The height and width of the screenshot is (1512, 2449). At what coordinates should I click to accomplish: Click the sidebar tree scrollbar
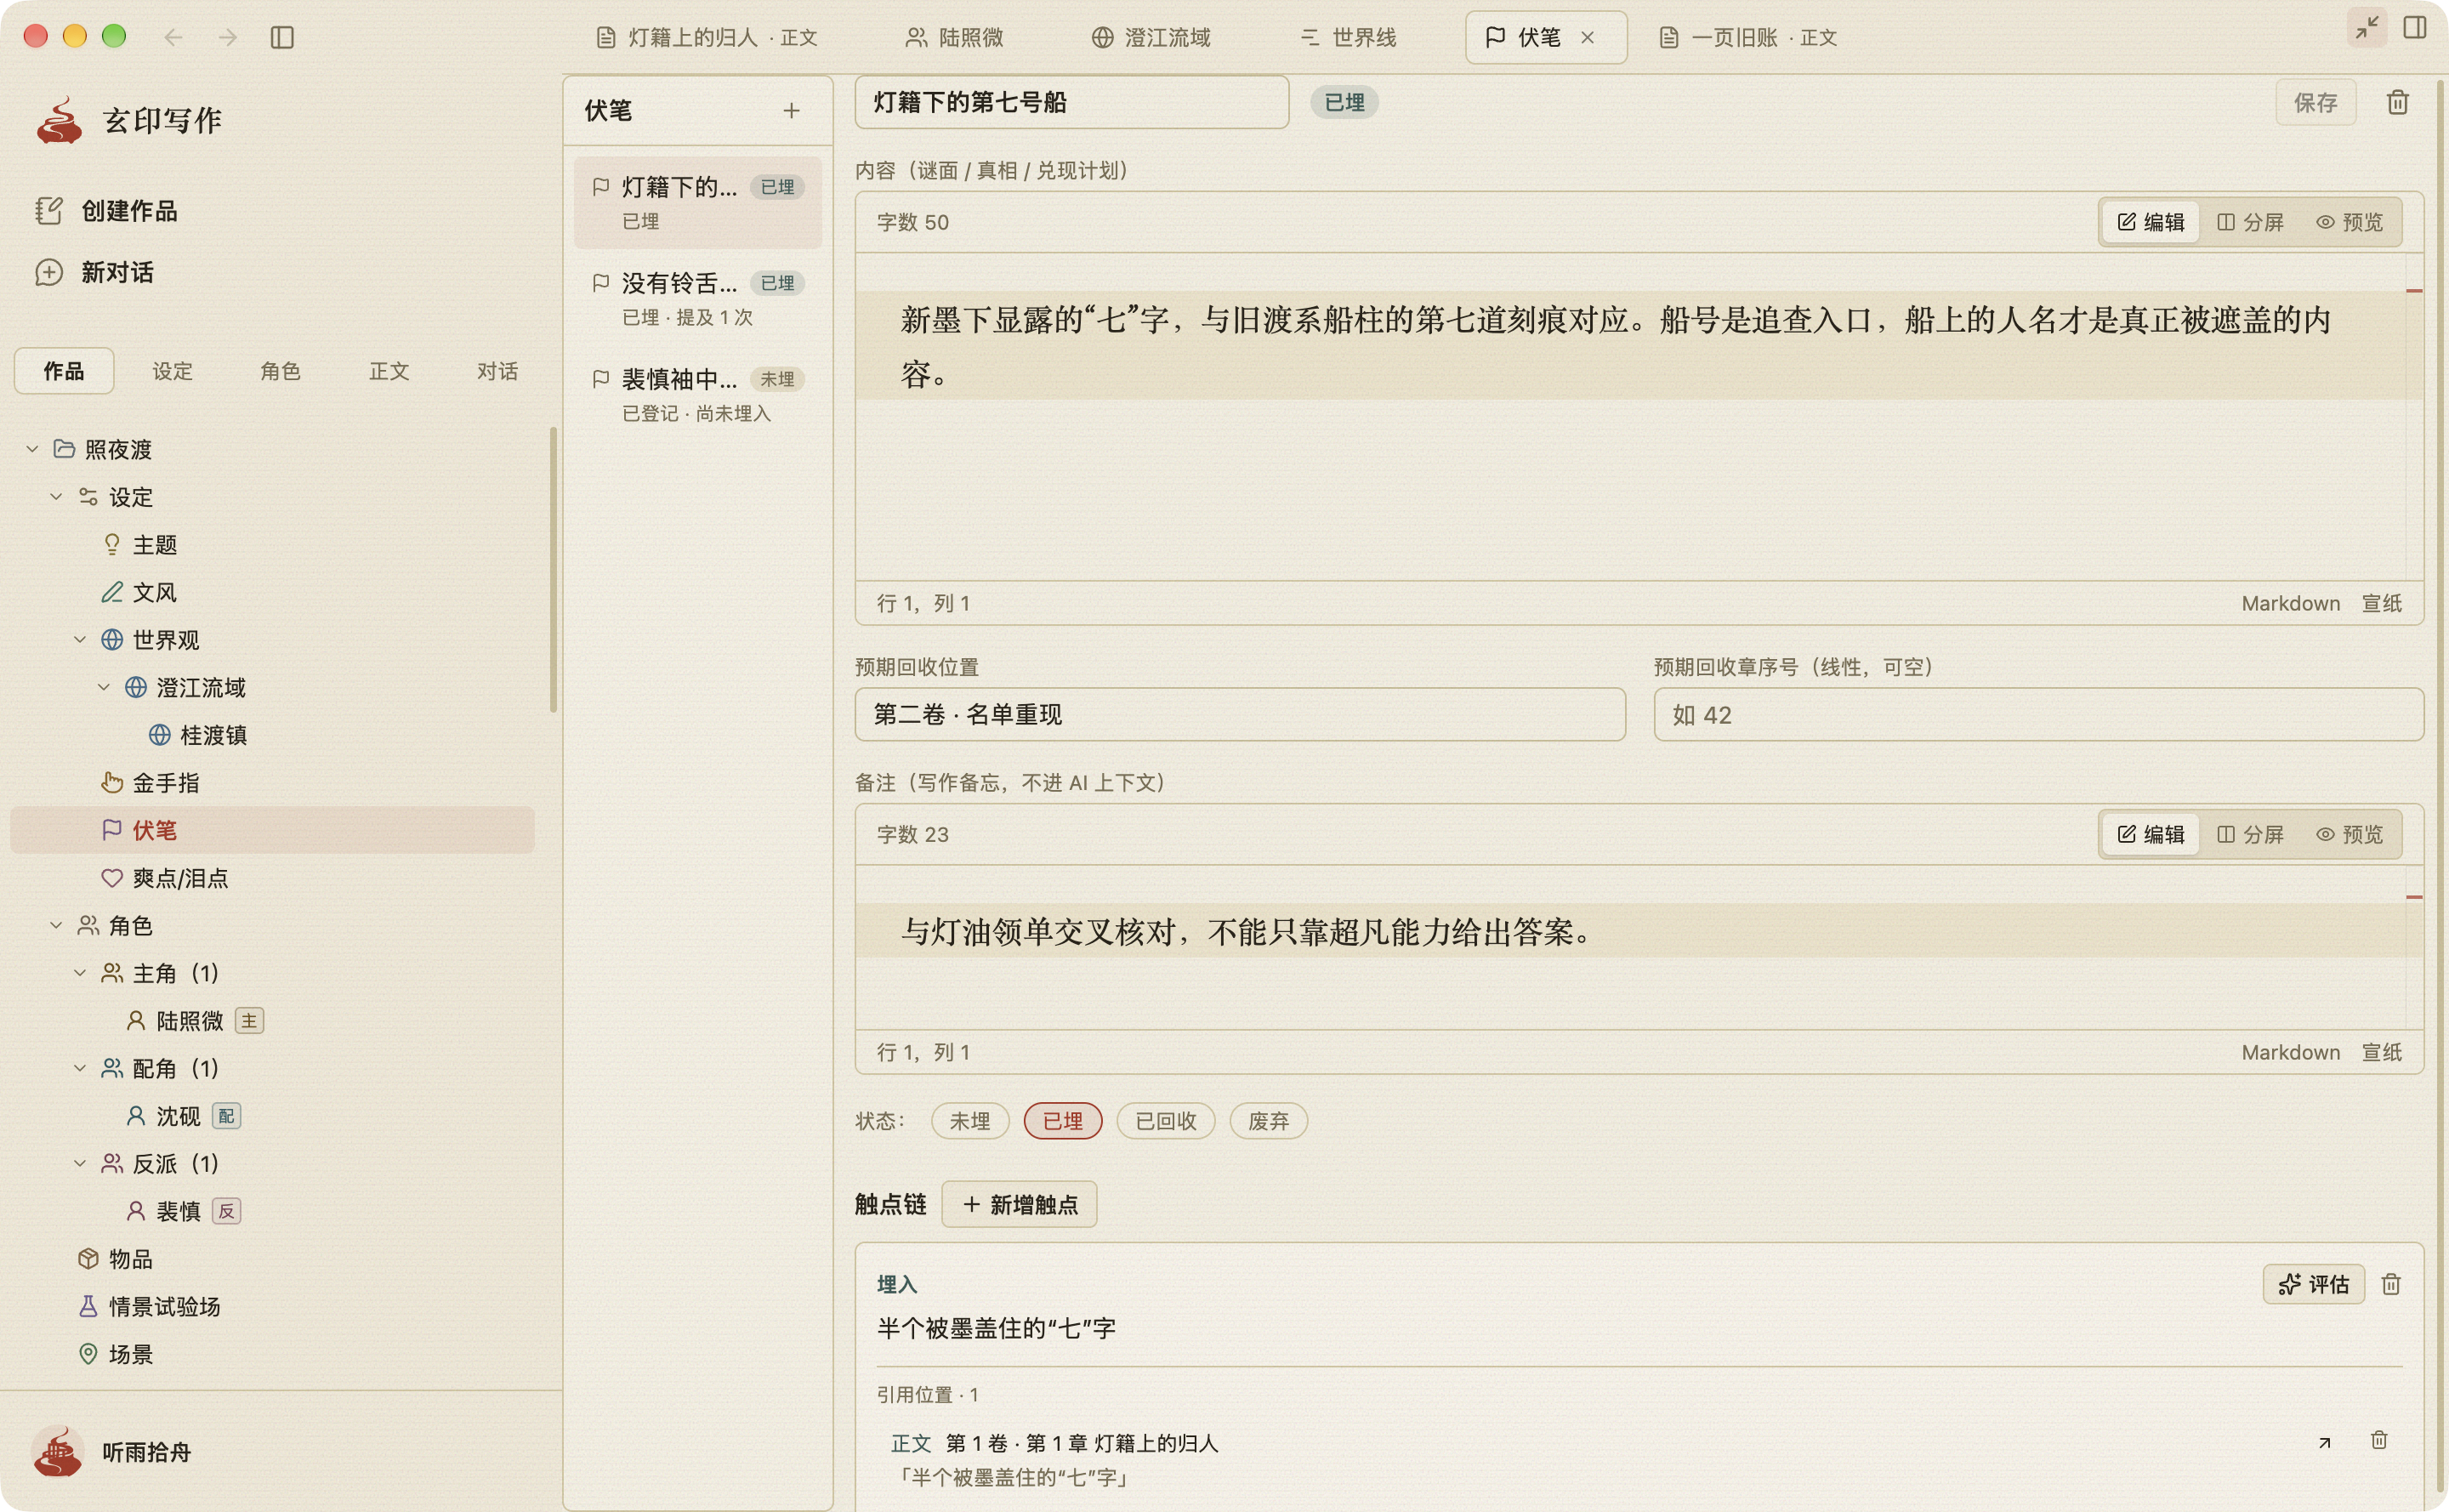point(553,570)
